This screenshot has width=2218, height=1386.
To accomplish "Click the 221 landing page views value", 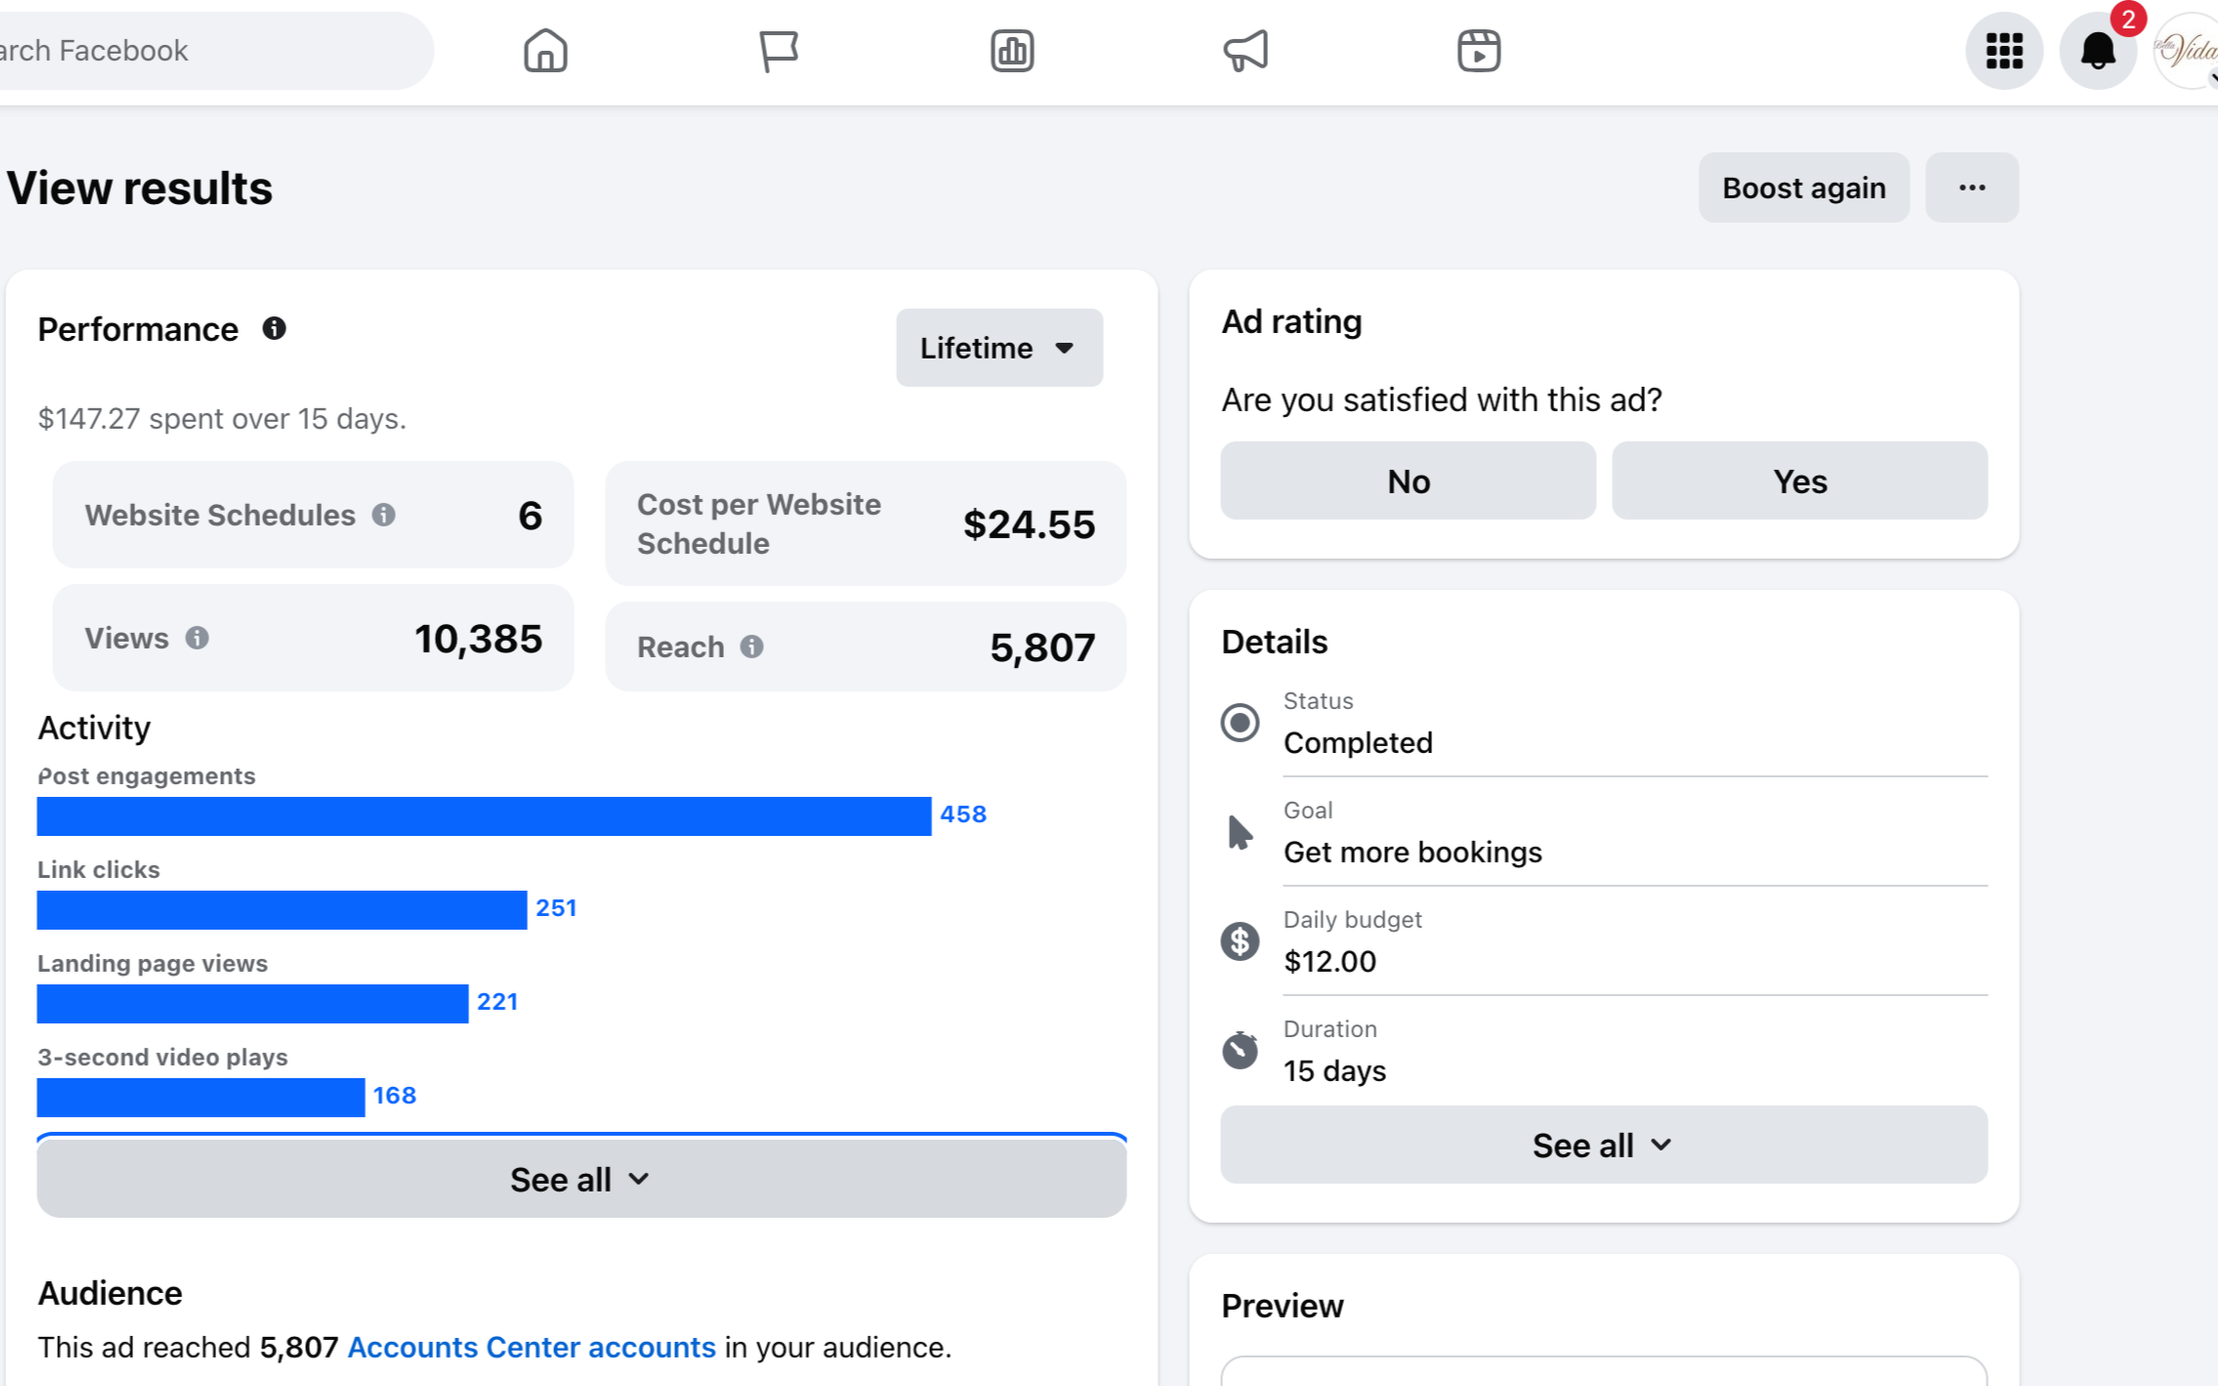I will [x=497, y=1002].
